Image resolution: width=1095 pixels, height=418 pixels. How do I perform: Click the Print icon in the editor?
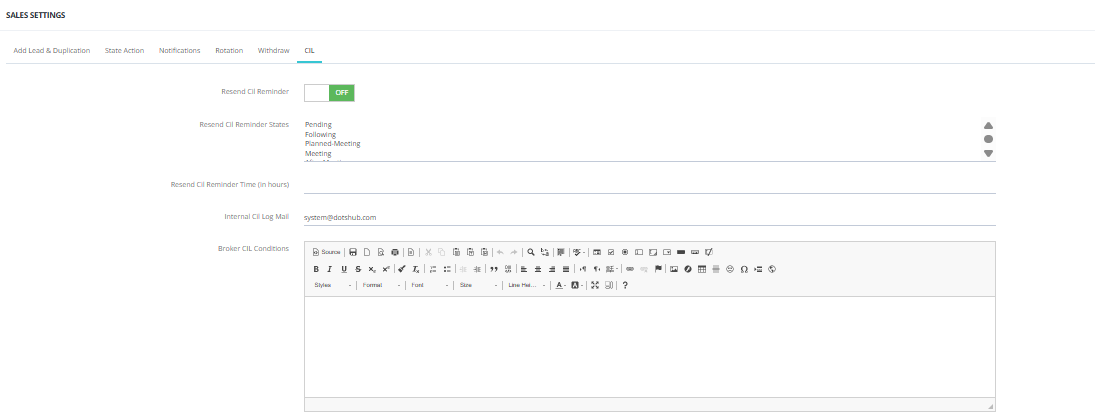[395, 252]
